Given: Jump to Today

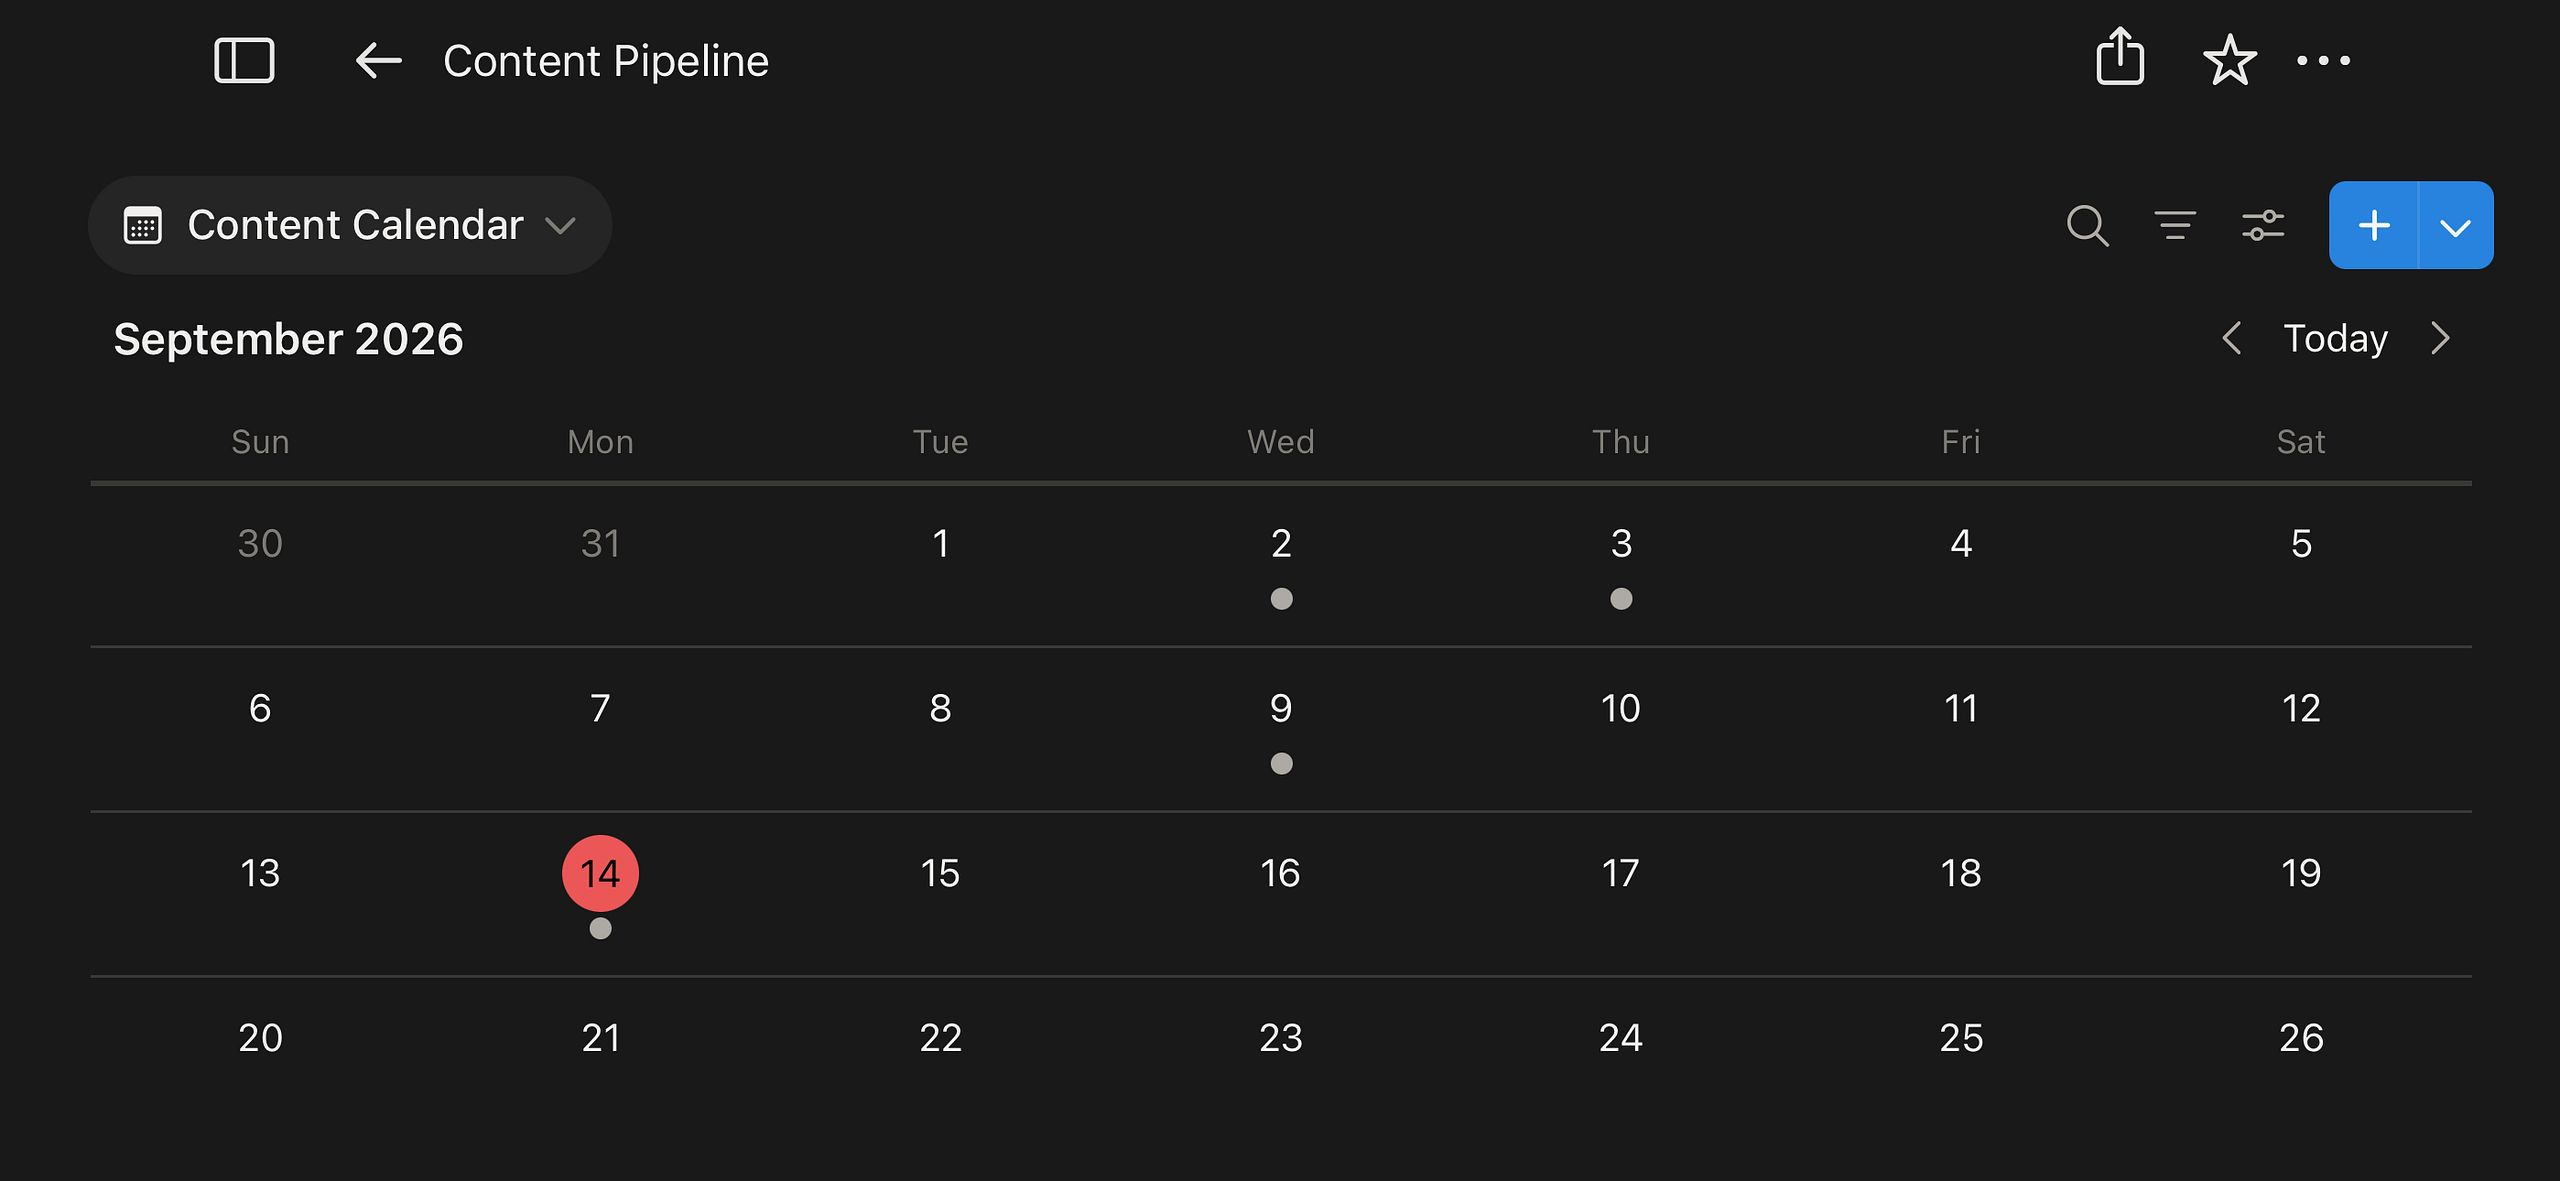Looking at the screenshot, I should [x=2335, y=338].
